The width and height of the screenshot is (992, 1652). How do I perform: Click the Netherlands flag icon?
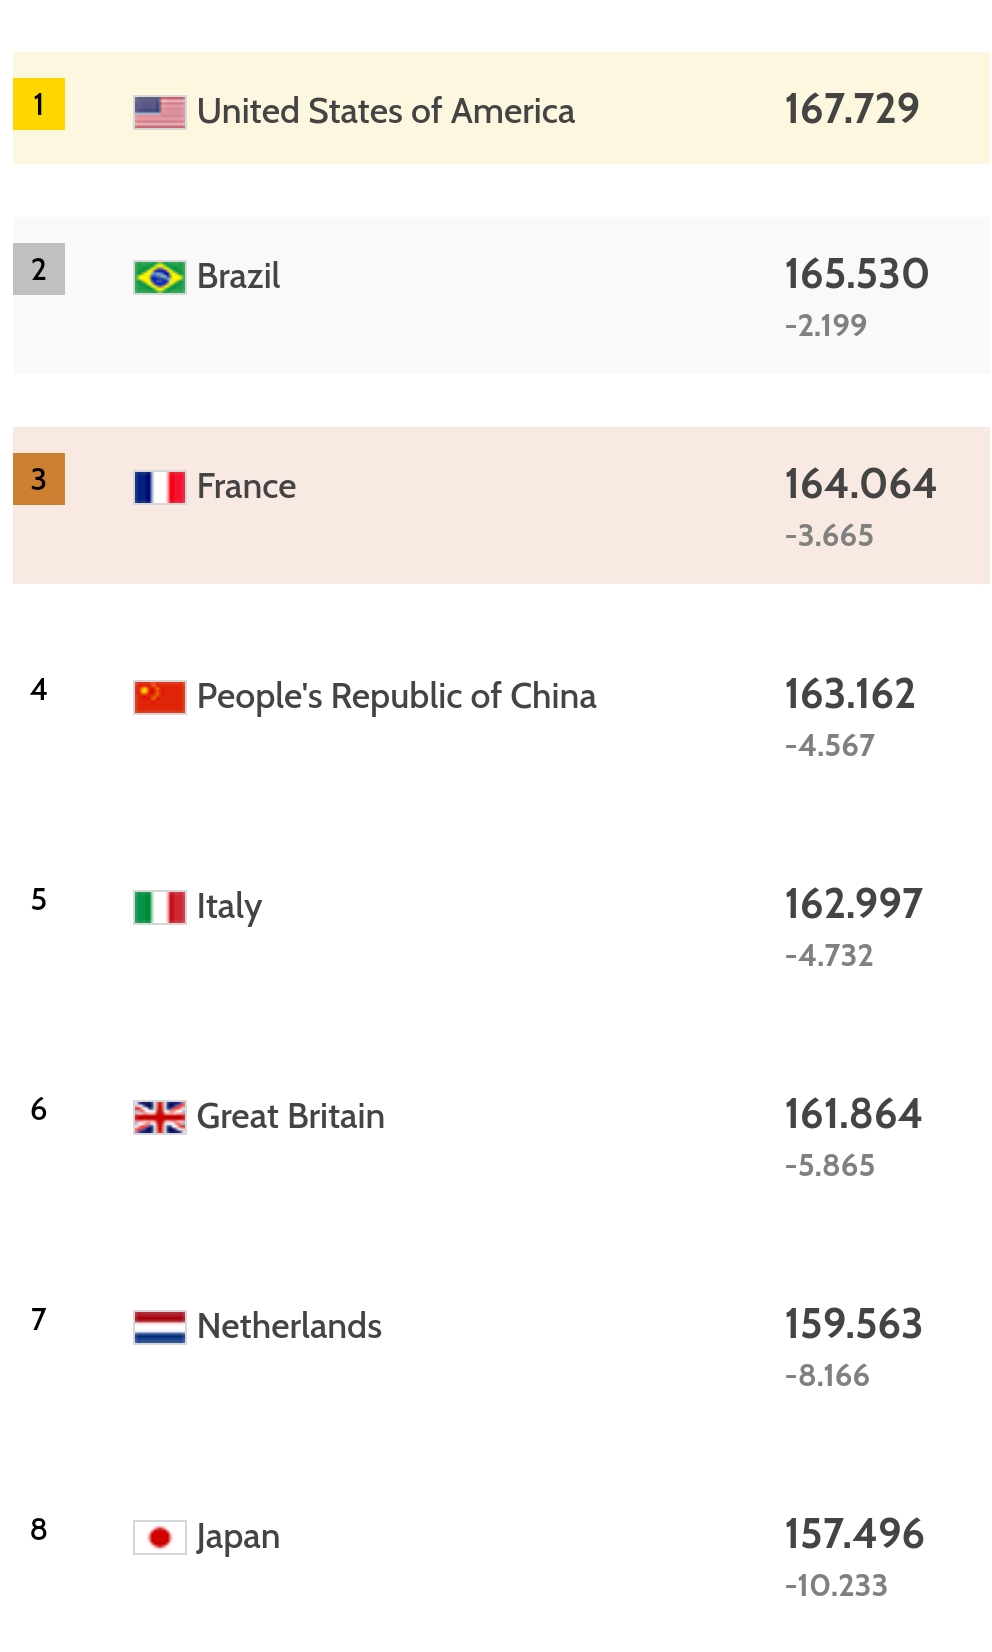(x=160, y=1327)
